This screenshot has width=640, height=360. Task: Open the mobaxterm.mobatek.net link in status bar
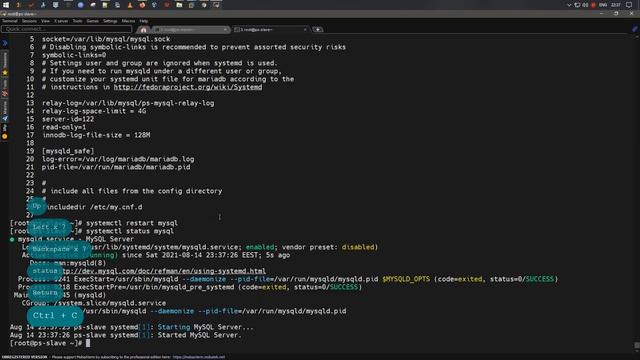pyautogui.click(x=199, y=357)
